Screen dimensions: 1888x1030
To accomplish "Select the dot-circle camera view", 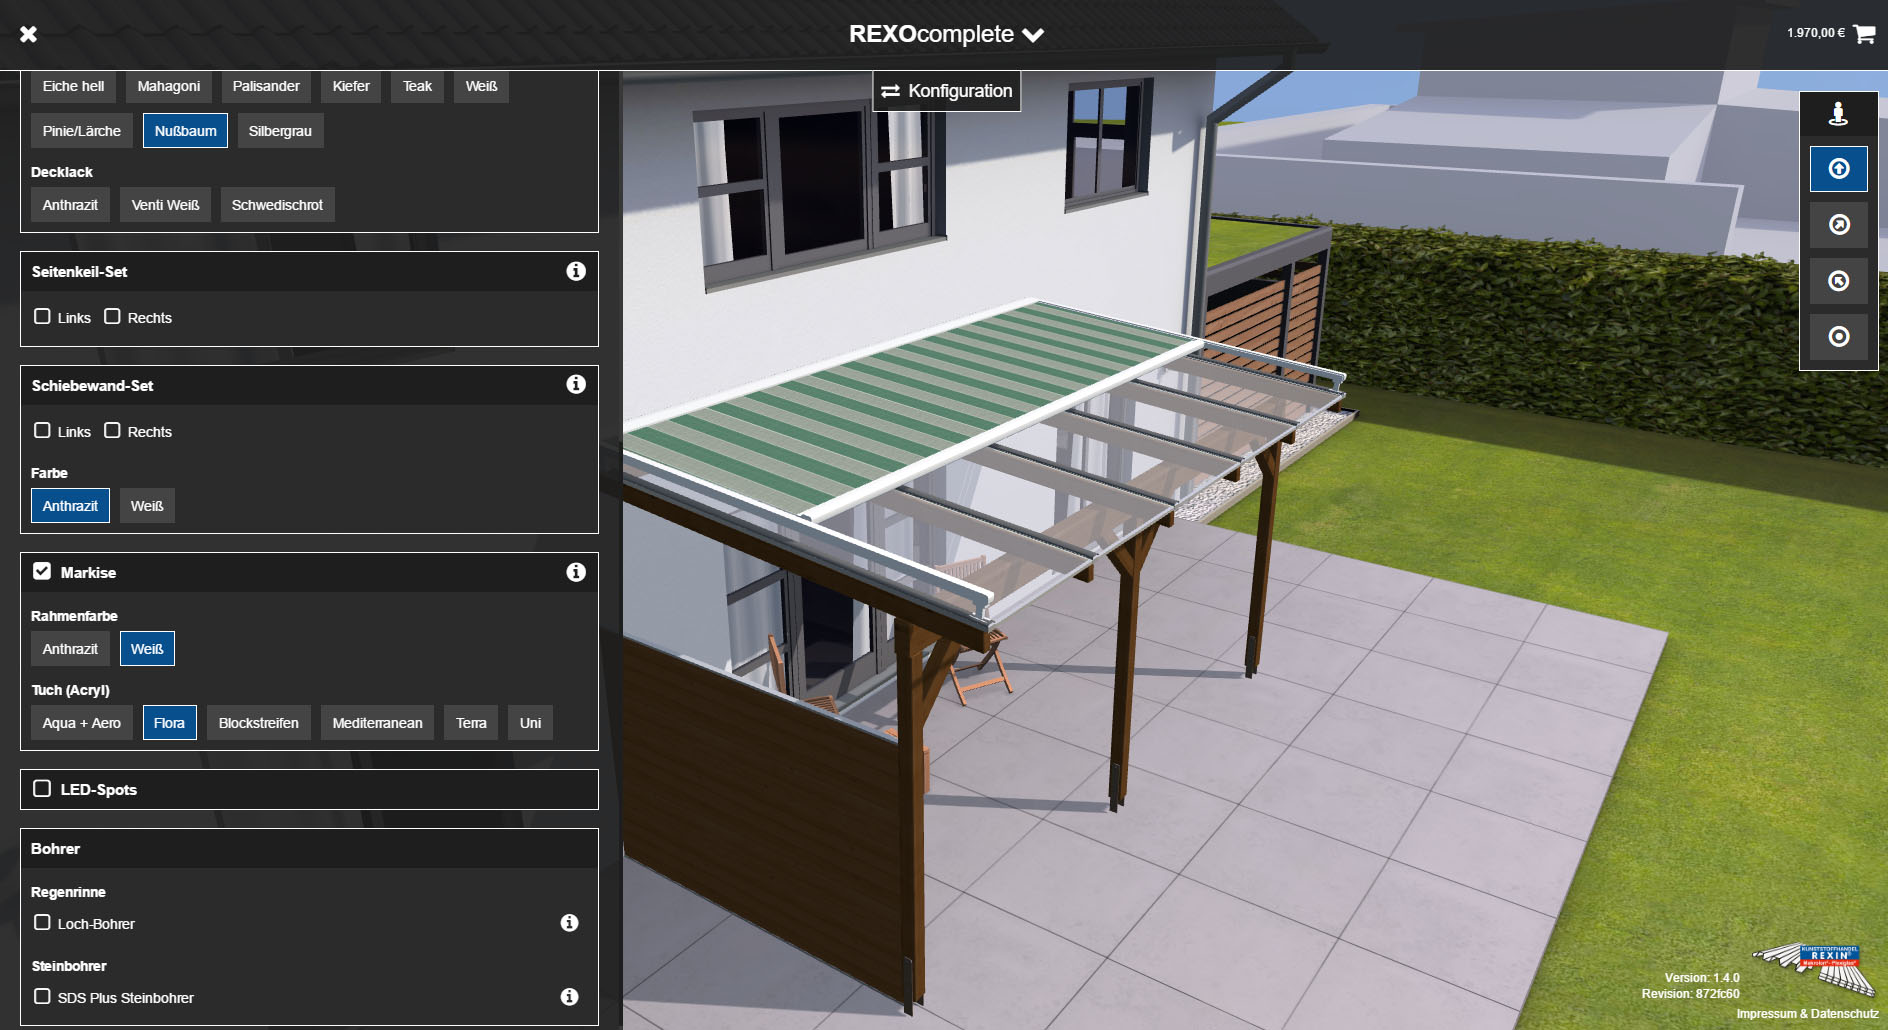I will (x=1838, y=337).
